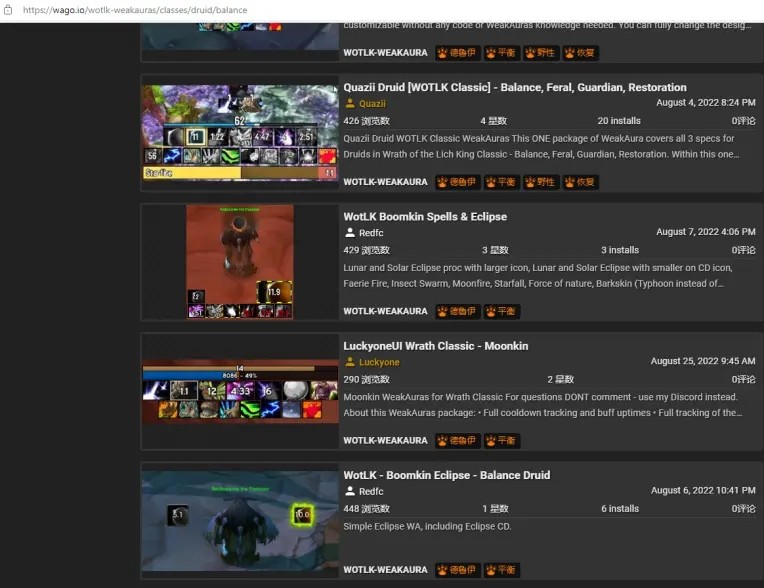Click the user icon beside Luckyone author name
Image resolution: width=764 pixels, height=588 pixels.
[x=350, y=362]
